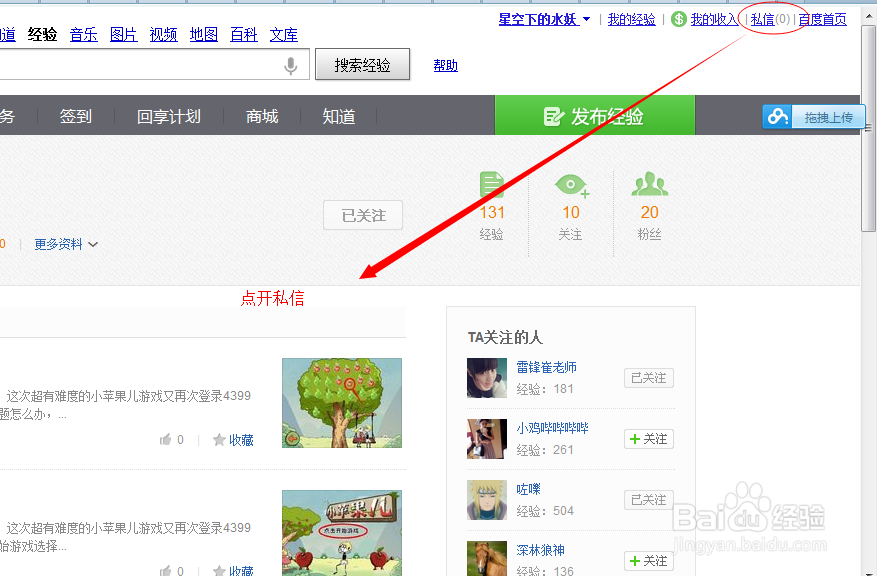The height and width of the screenshot is (576, 877).
Task: Follow 深林狼神 with +关注
Action: click(x=649, y=561)
